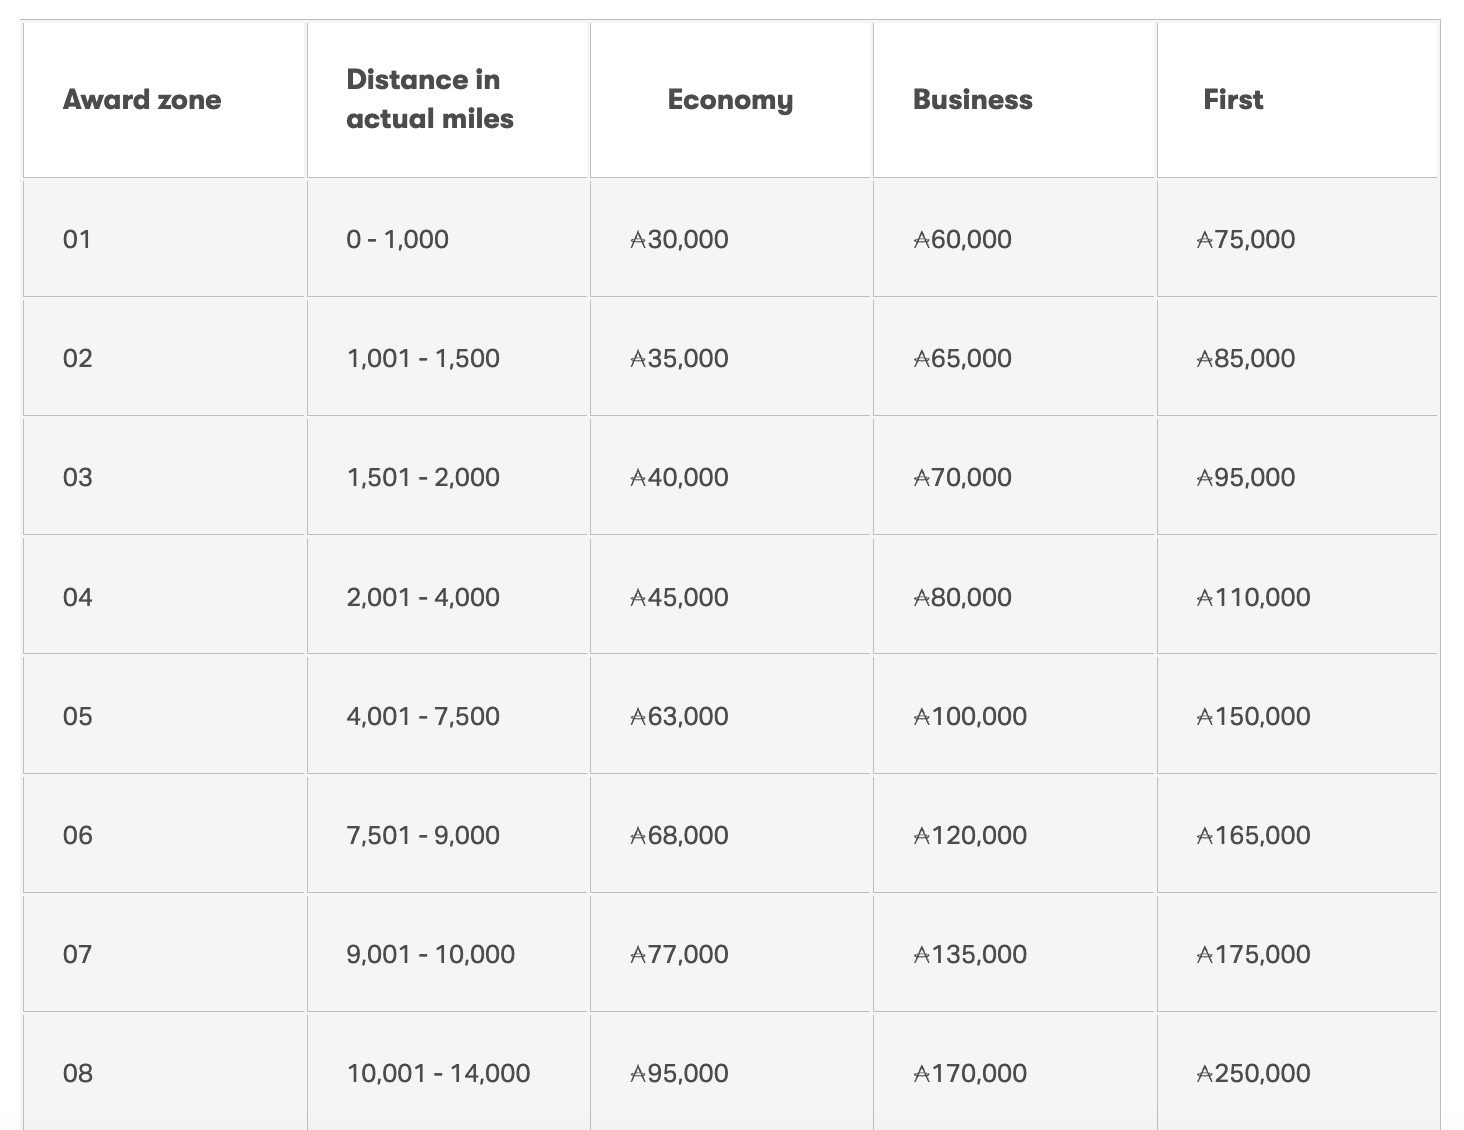
Task: Select the 85,000 First price cell
Action: [1246, 358]
